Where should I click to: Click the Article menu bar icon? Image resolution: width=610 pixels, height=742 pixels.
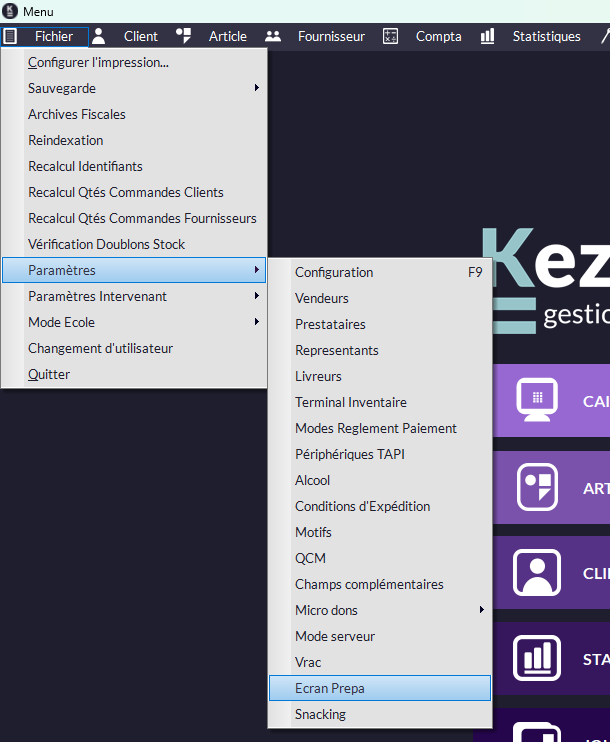[183, 36]
